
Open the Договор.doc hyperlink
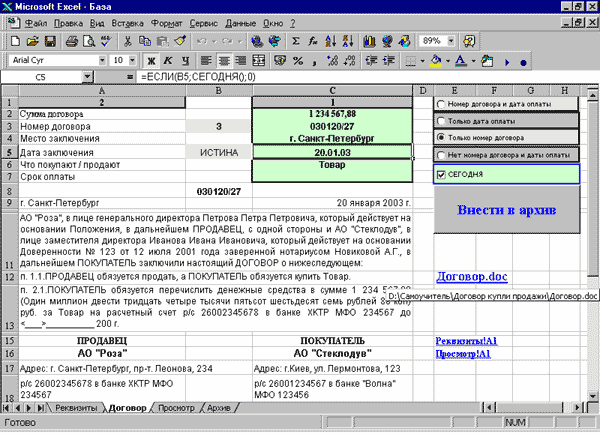tap(472, 277)
